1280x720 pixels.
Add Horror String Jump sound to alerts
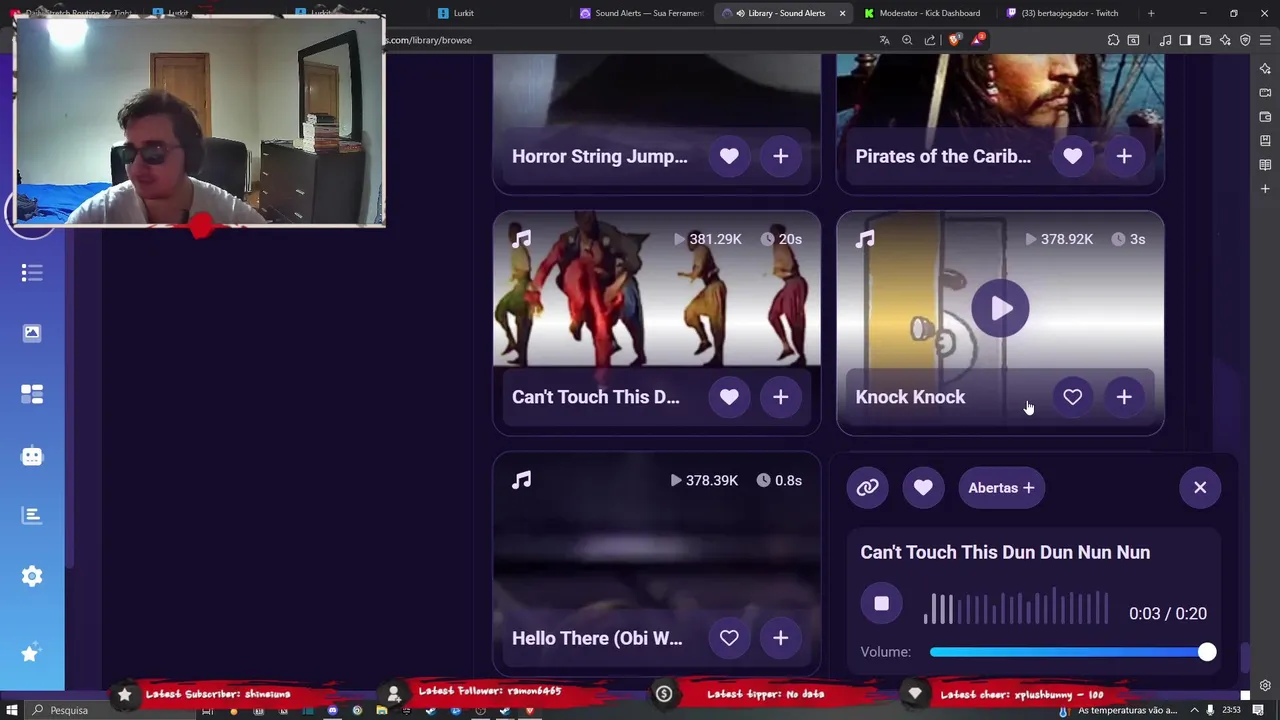pos(781,156)
